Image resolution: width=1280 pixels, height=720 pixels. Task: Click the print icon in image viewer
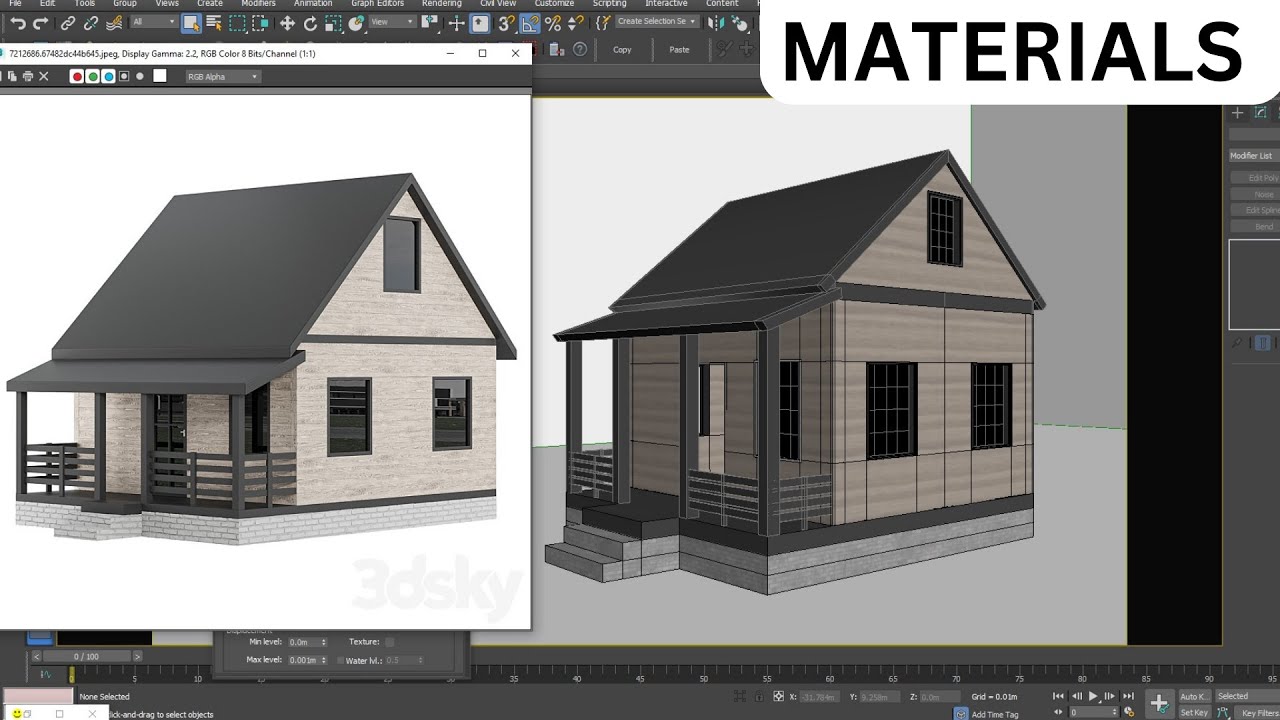coord(28,77)
